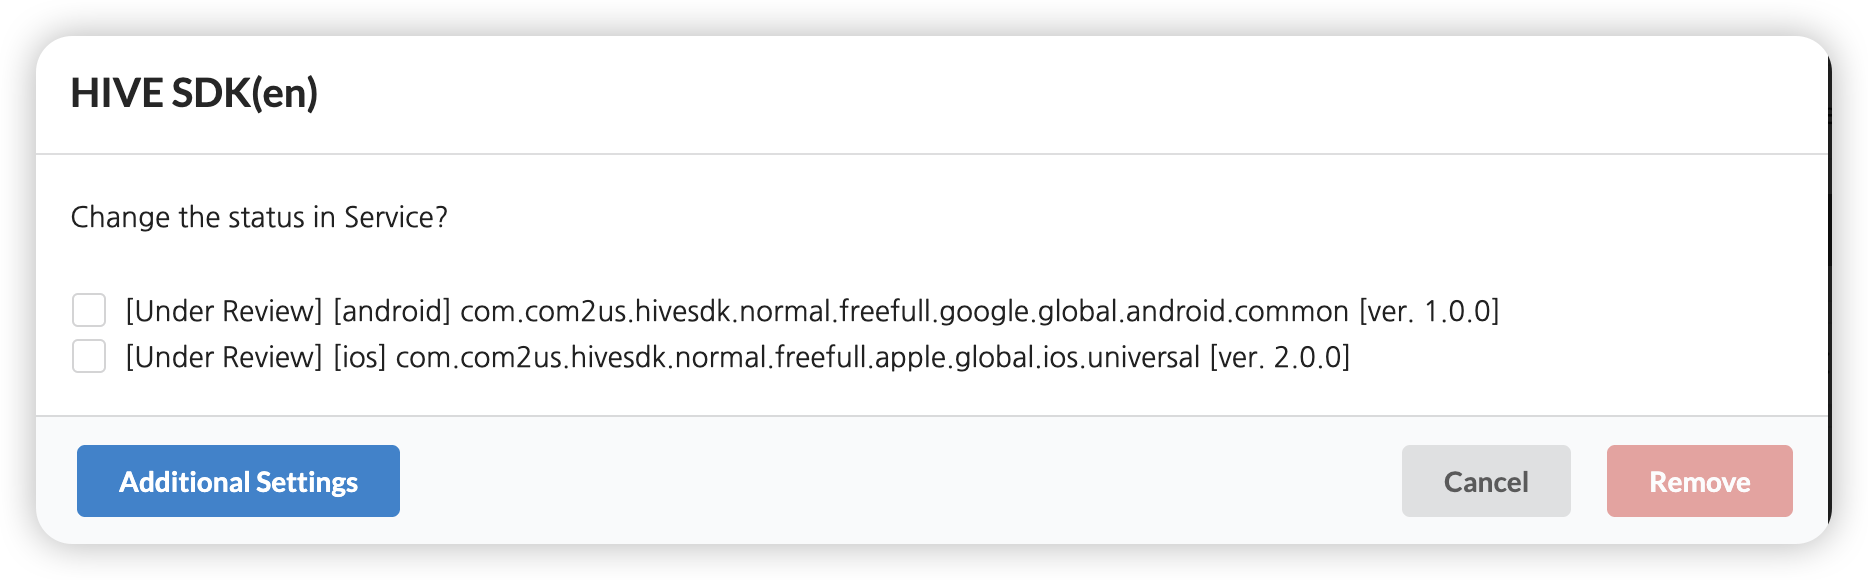
Task: Click the 'Change the status in Service?' text
Action: [259, 217]
